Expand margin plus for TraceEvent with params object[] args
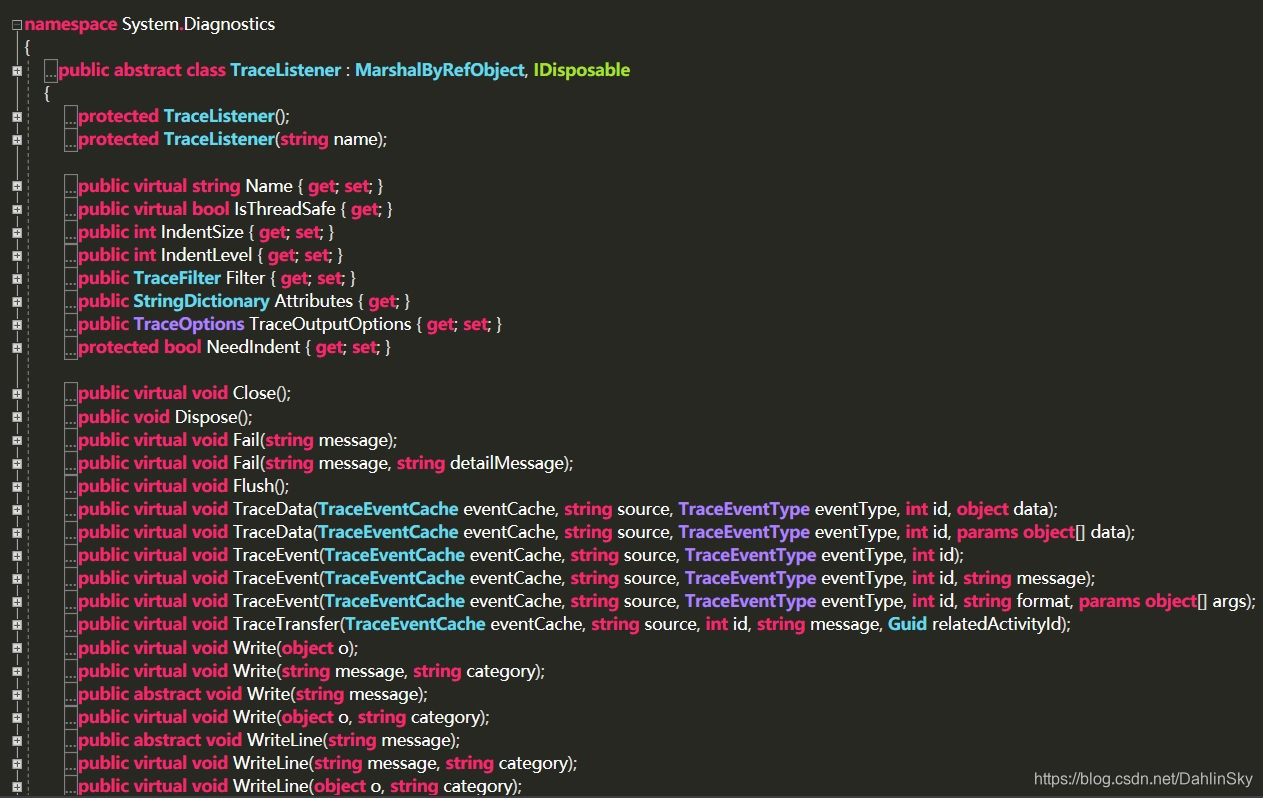1263x798 pixels. pyautogui.click(x=17, y=601)
